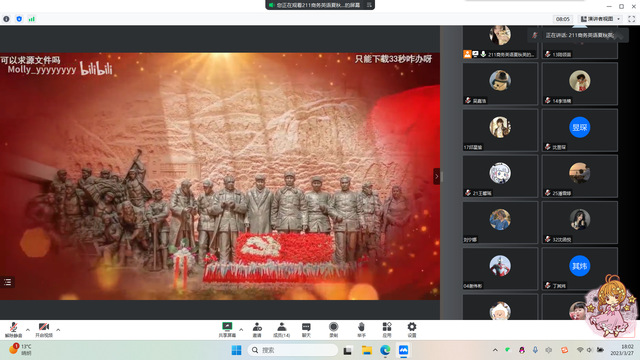Open the Apps icon in toolbar
640x360 pixels.
click(x=387, y=330)
